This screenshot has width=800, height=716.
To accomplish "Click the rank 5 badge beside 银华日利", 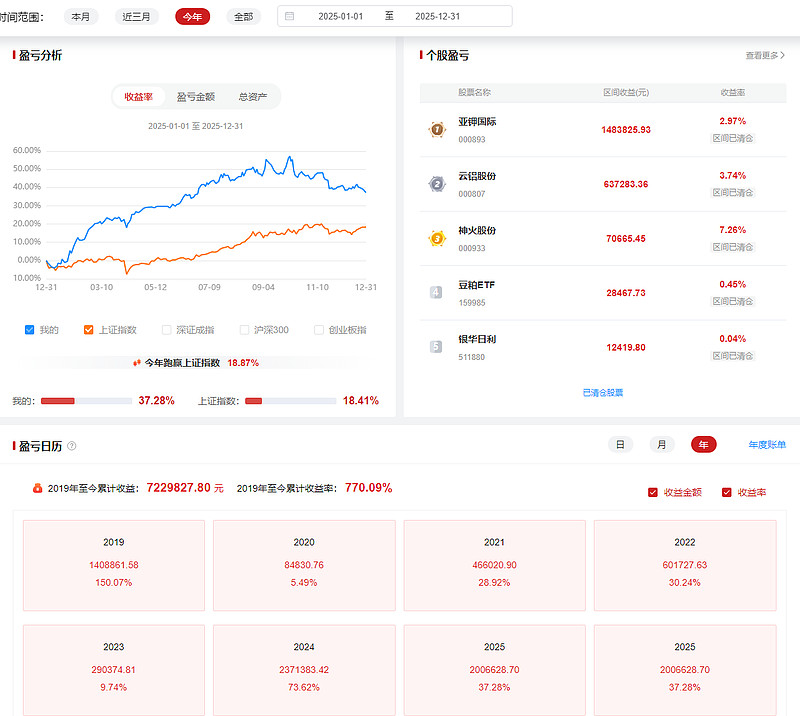I will click(x=436, y=347).
